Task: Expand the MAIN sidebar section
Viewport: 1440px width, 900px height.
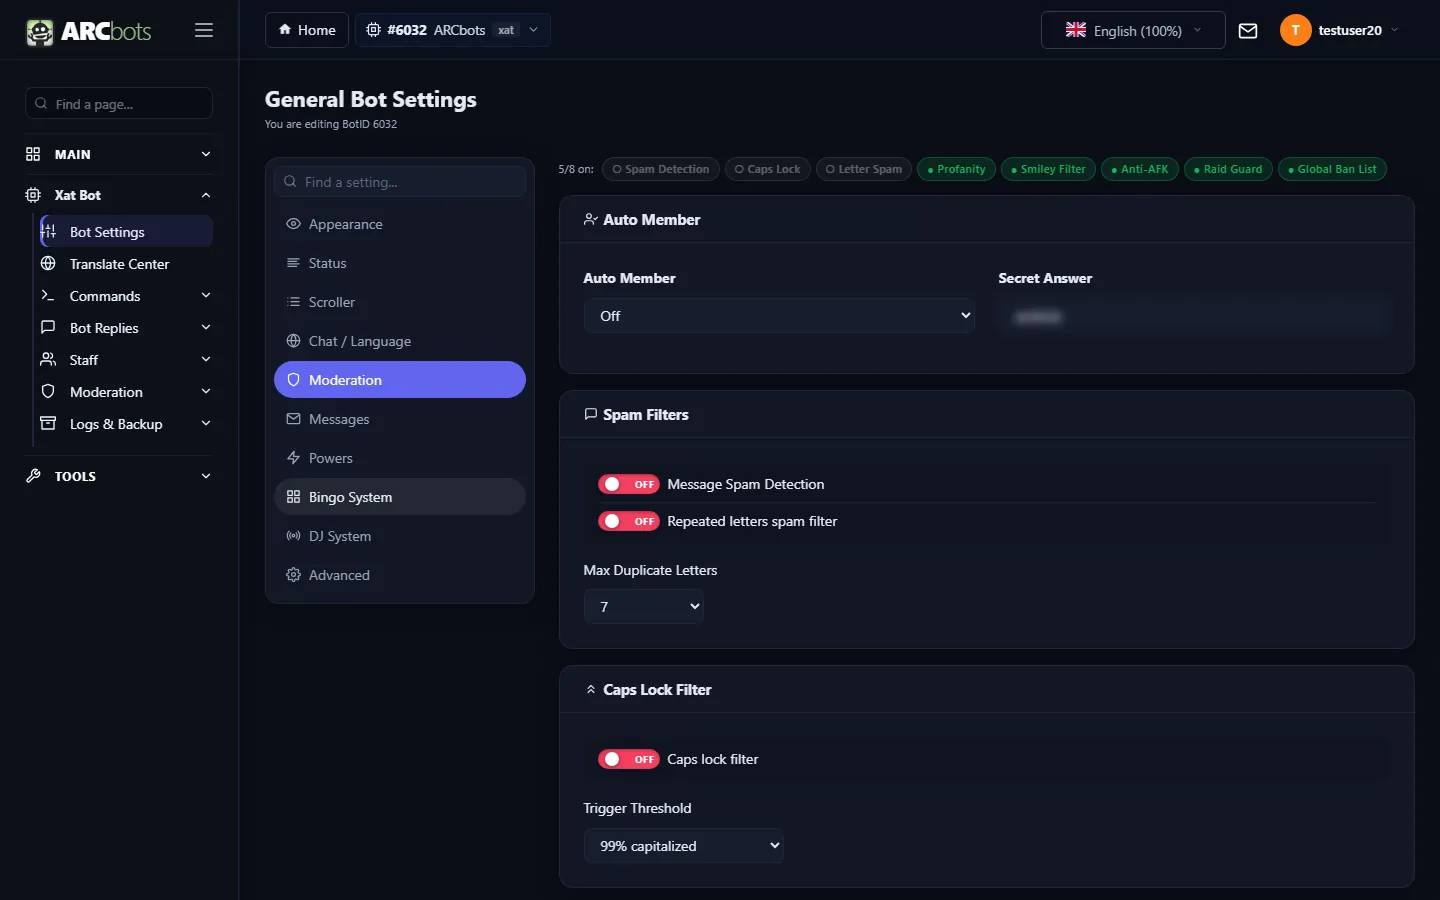Action: 118,154
